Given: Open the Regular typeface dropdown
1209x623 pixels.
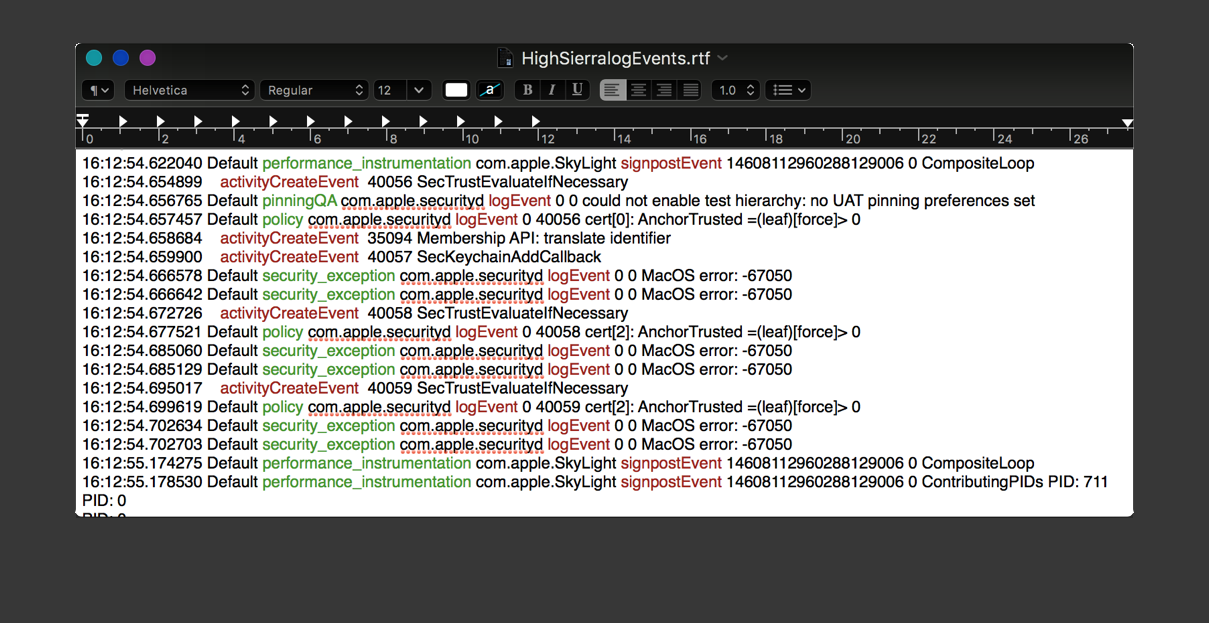Looking at the screenshot, I should click(x=314, y=90).
